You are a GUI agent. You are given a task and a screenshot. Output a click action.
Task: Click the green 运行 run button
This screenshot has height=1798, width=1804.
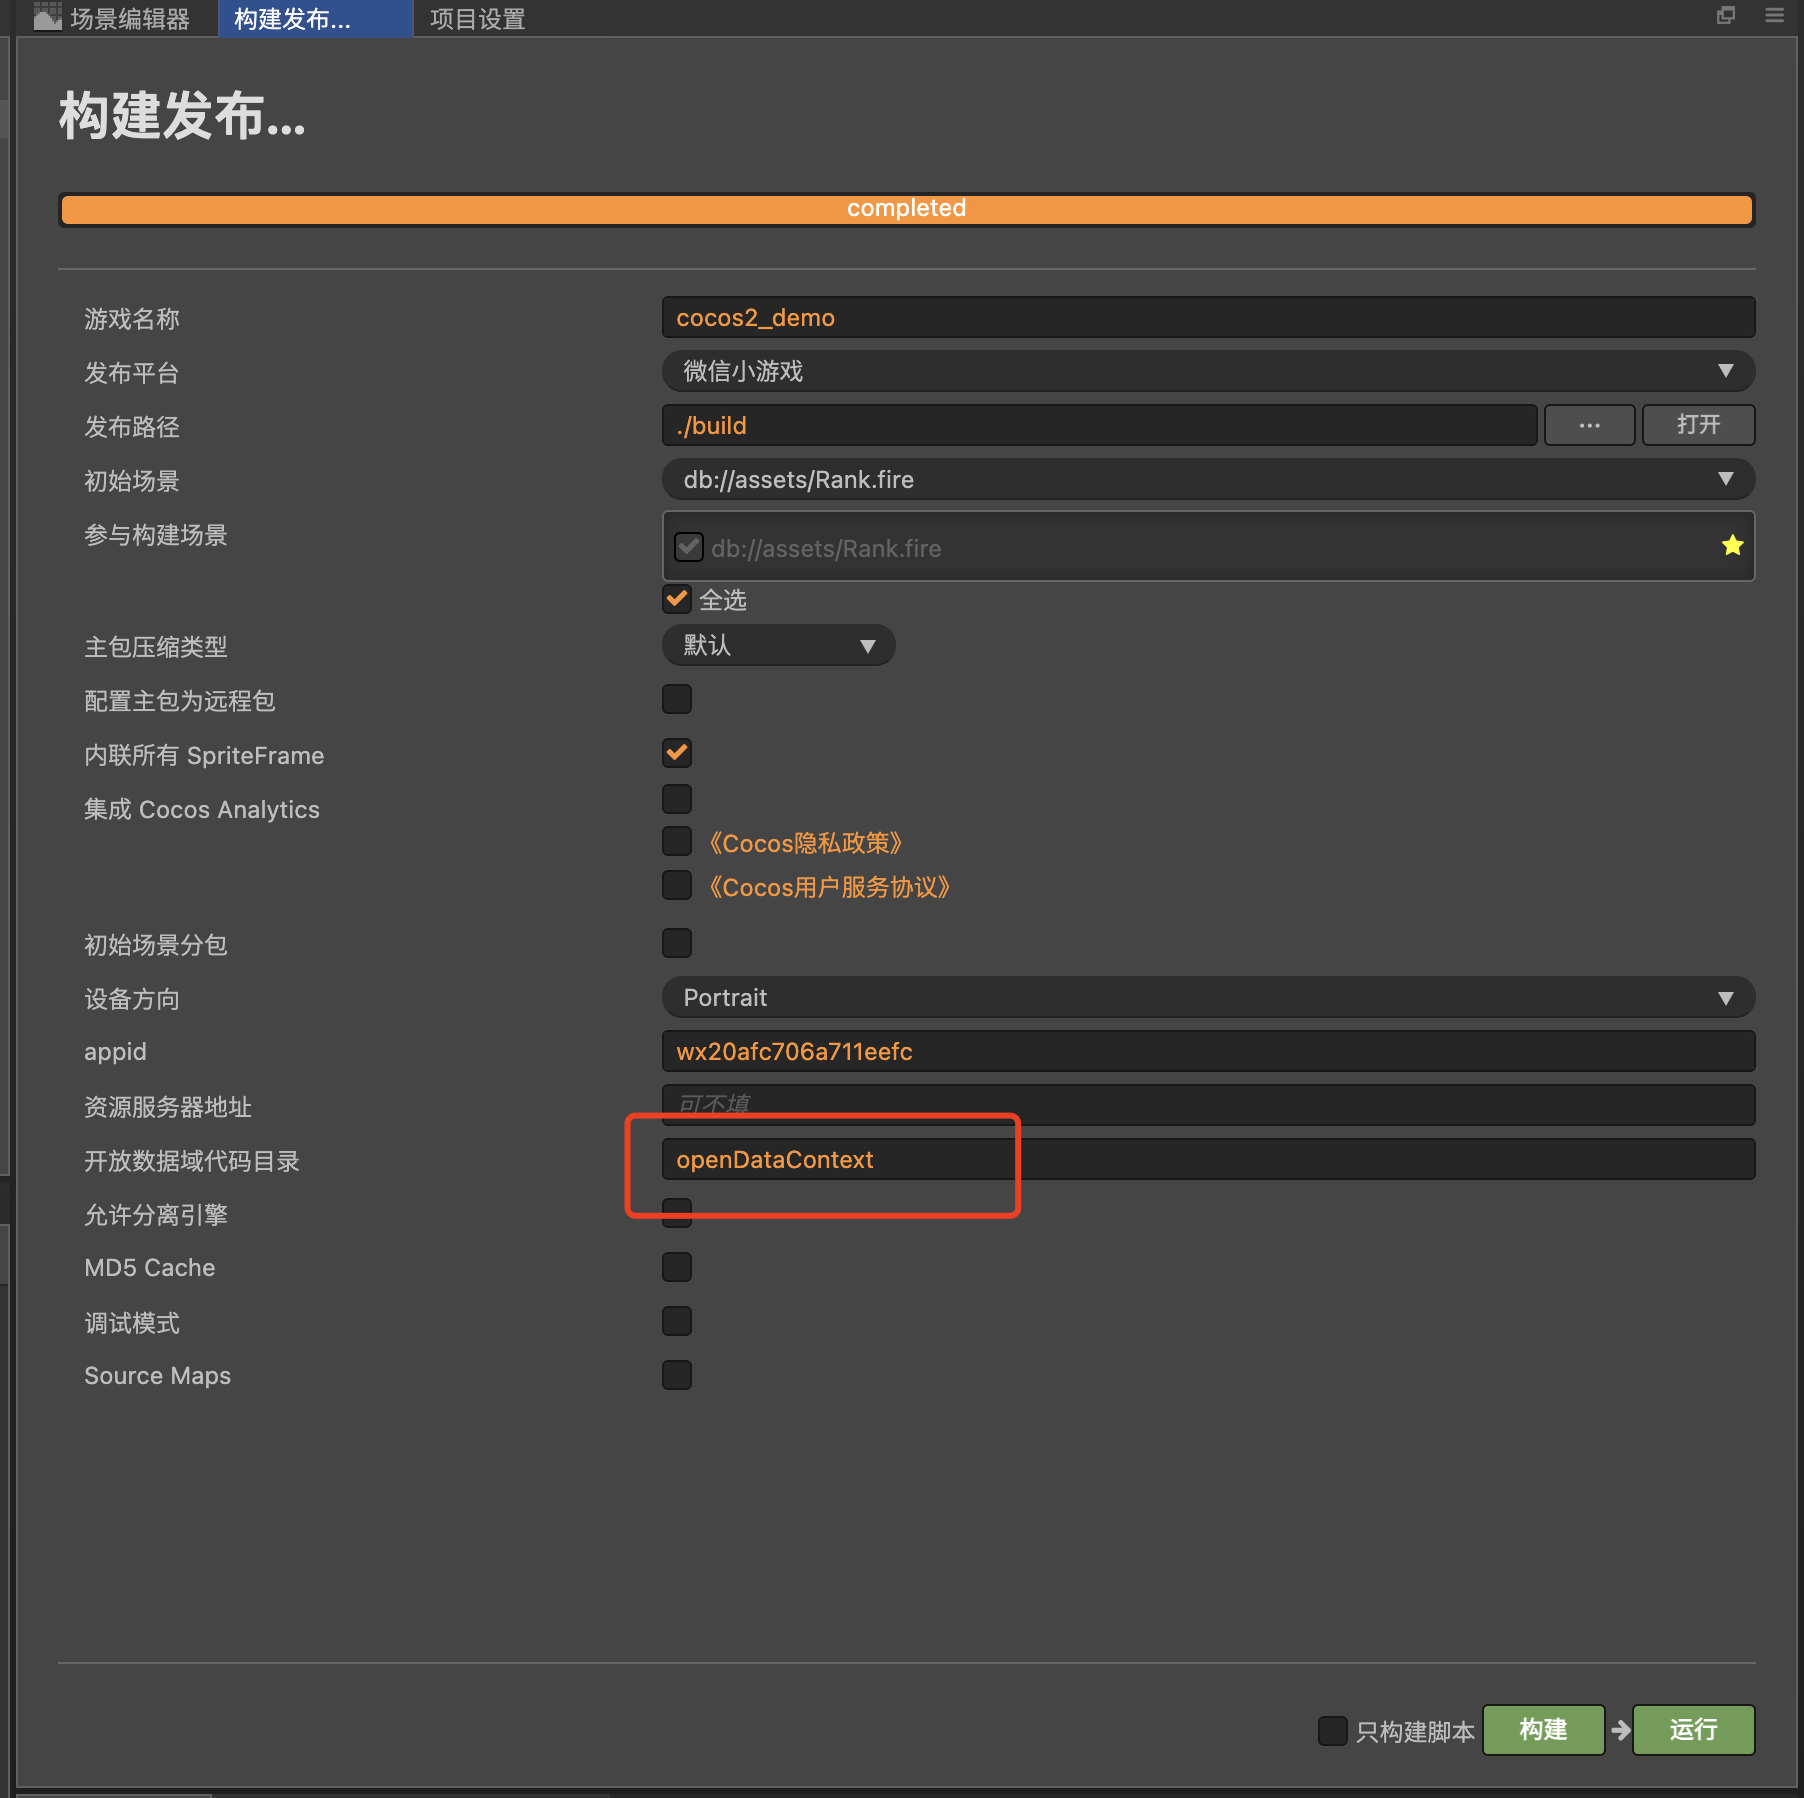point(1693,1730)
